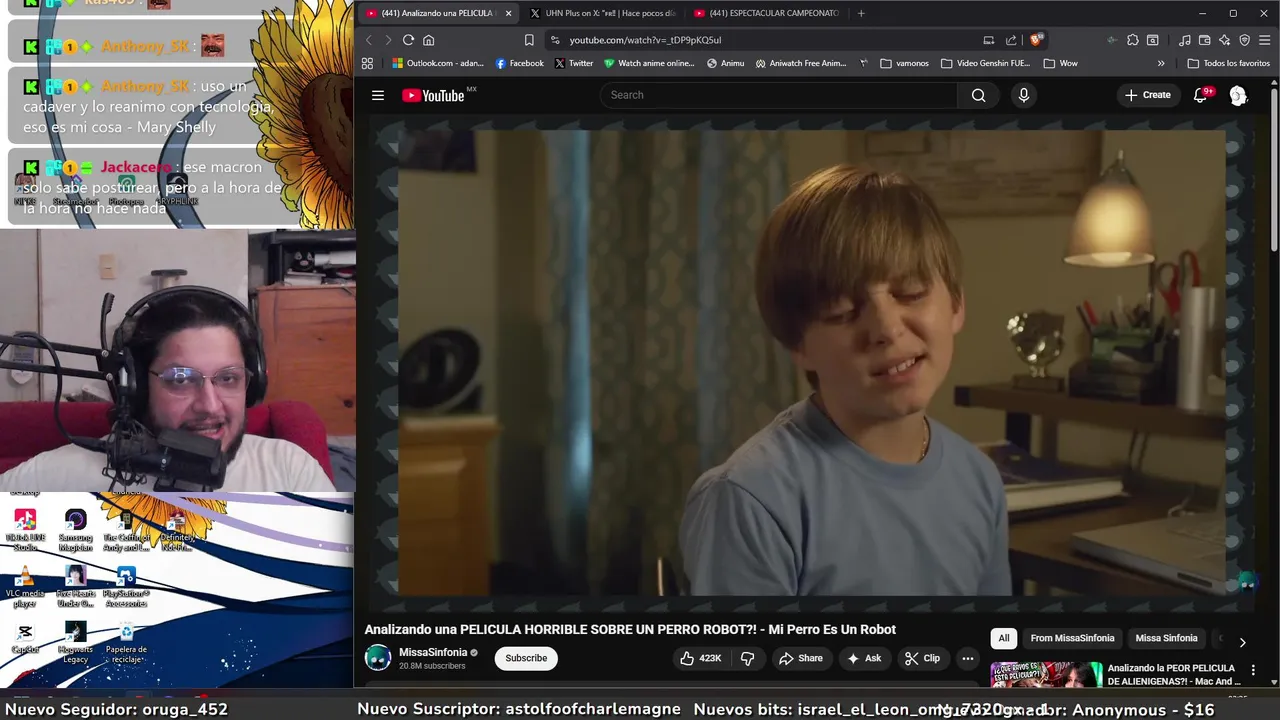
Task: Go back in the browser
Action: tap(368, 40)
